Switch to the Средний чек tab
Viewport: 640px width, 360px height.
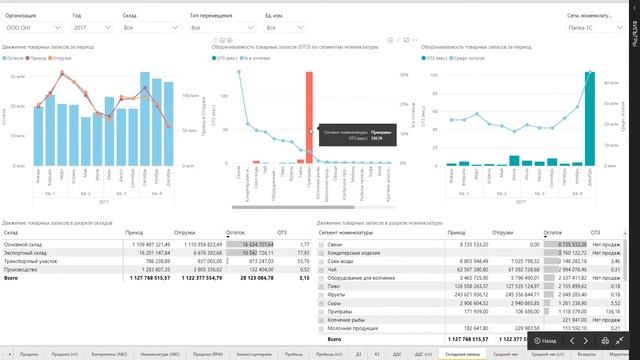pos(505,354)
